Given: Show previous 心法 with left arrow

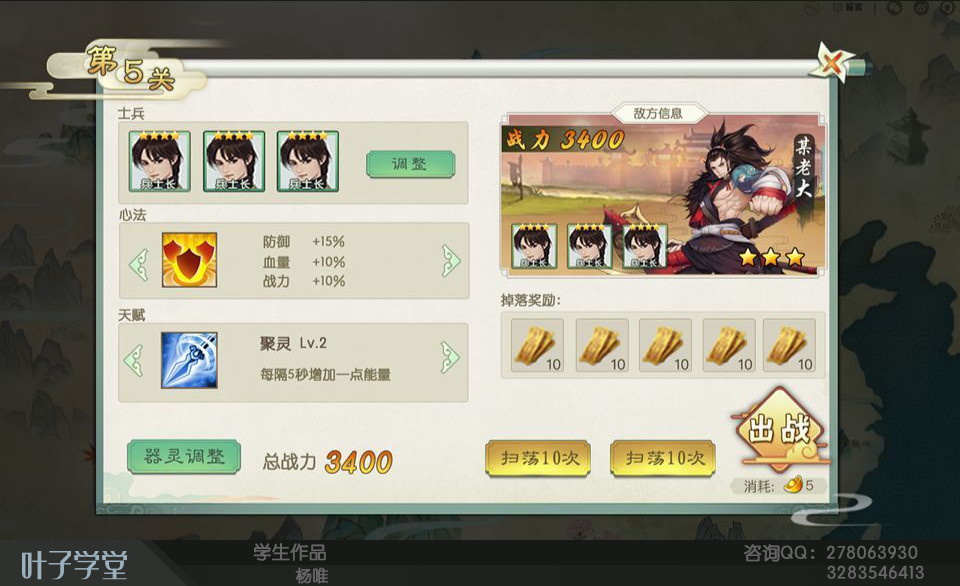Looking at the screenshot, I should (x=139, y=265).
